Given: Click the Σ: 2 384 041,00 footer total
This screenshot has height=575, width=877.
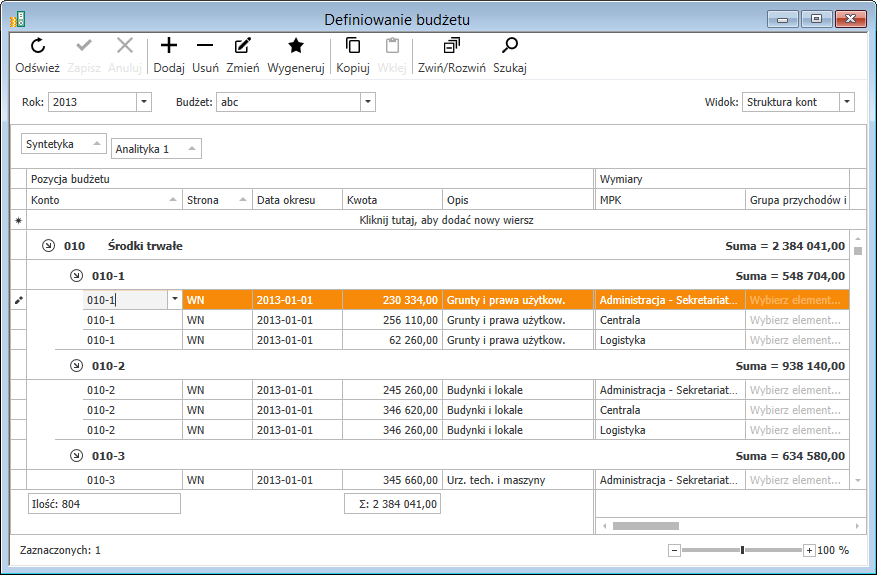Looking at the screenshot, I should [x=393, y=504].
